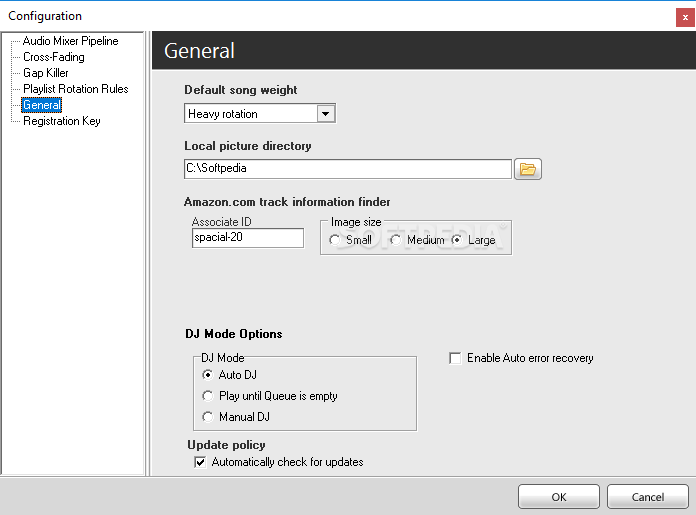
Task: Open the Default song weight dropdown
Action: point(325,114)
